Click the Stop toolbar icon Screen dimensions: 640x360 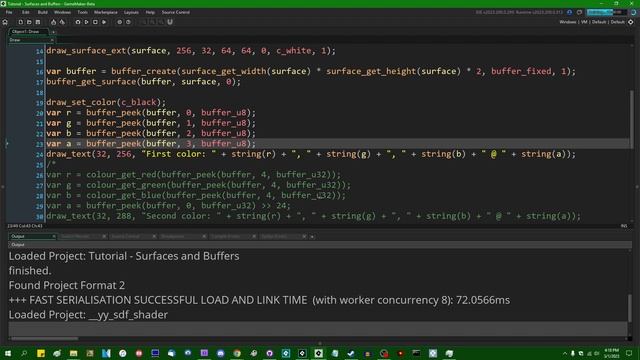point(95,22)
